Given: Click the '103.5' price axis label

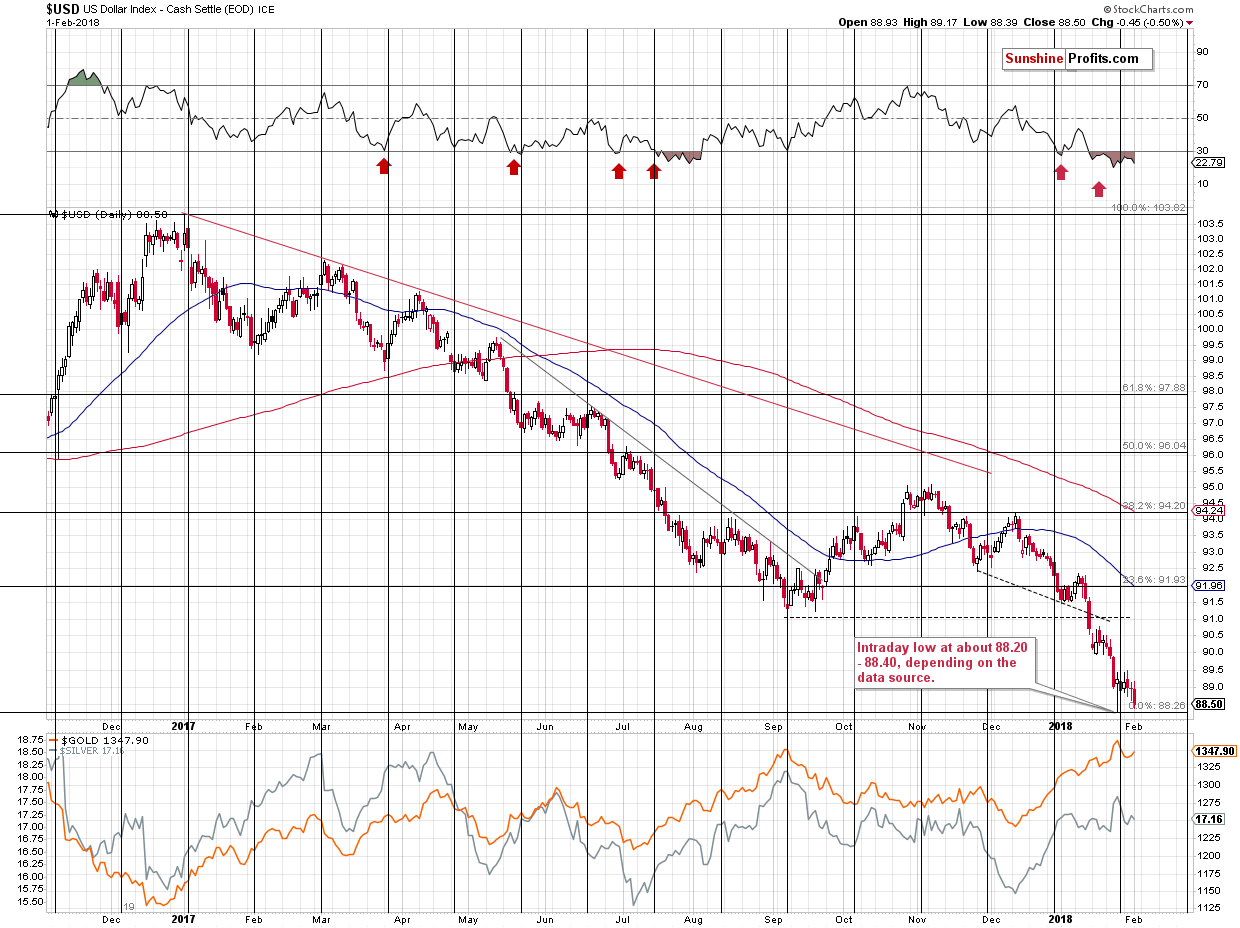Looking at the screenshot, I should [1208, 224].
